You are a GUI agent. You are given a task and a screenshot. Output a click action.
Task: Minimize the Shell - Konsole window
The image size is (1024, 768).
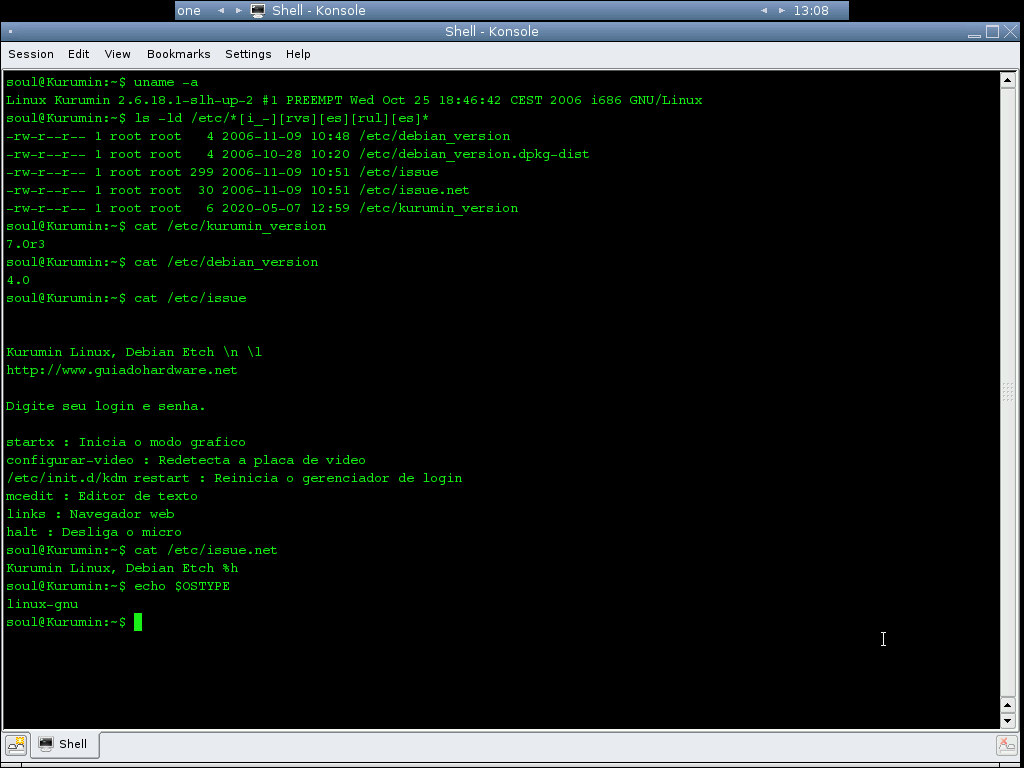coord(974,31)
